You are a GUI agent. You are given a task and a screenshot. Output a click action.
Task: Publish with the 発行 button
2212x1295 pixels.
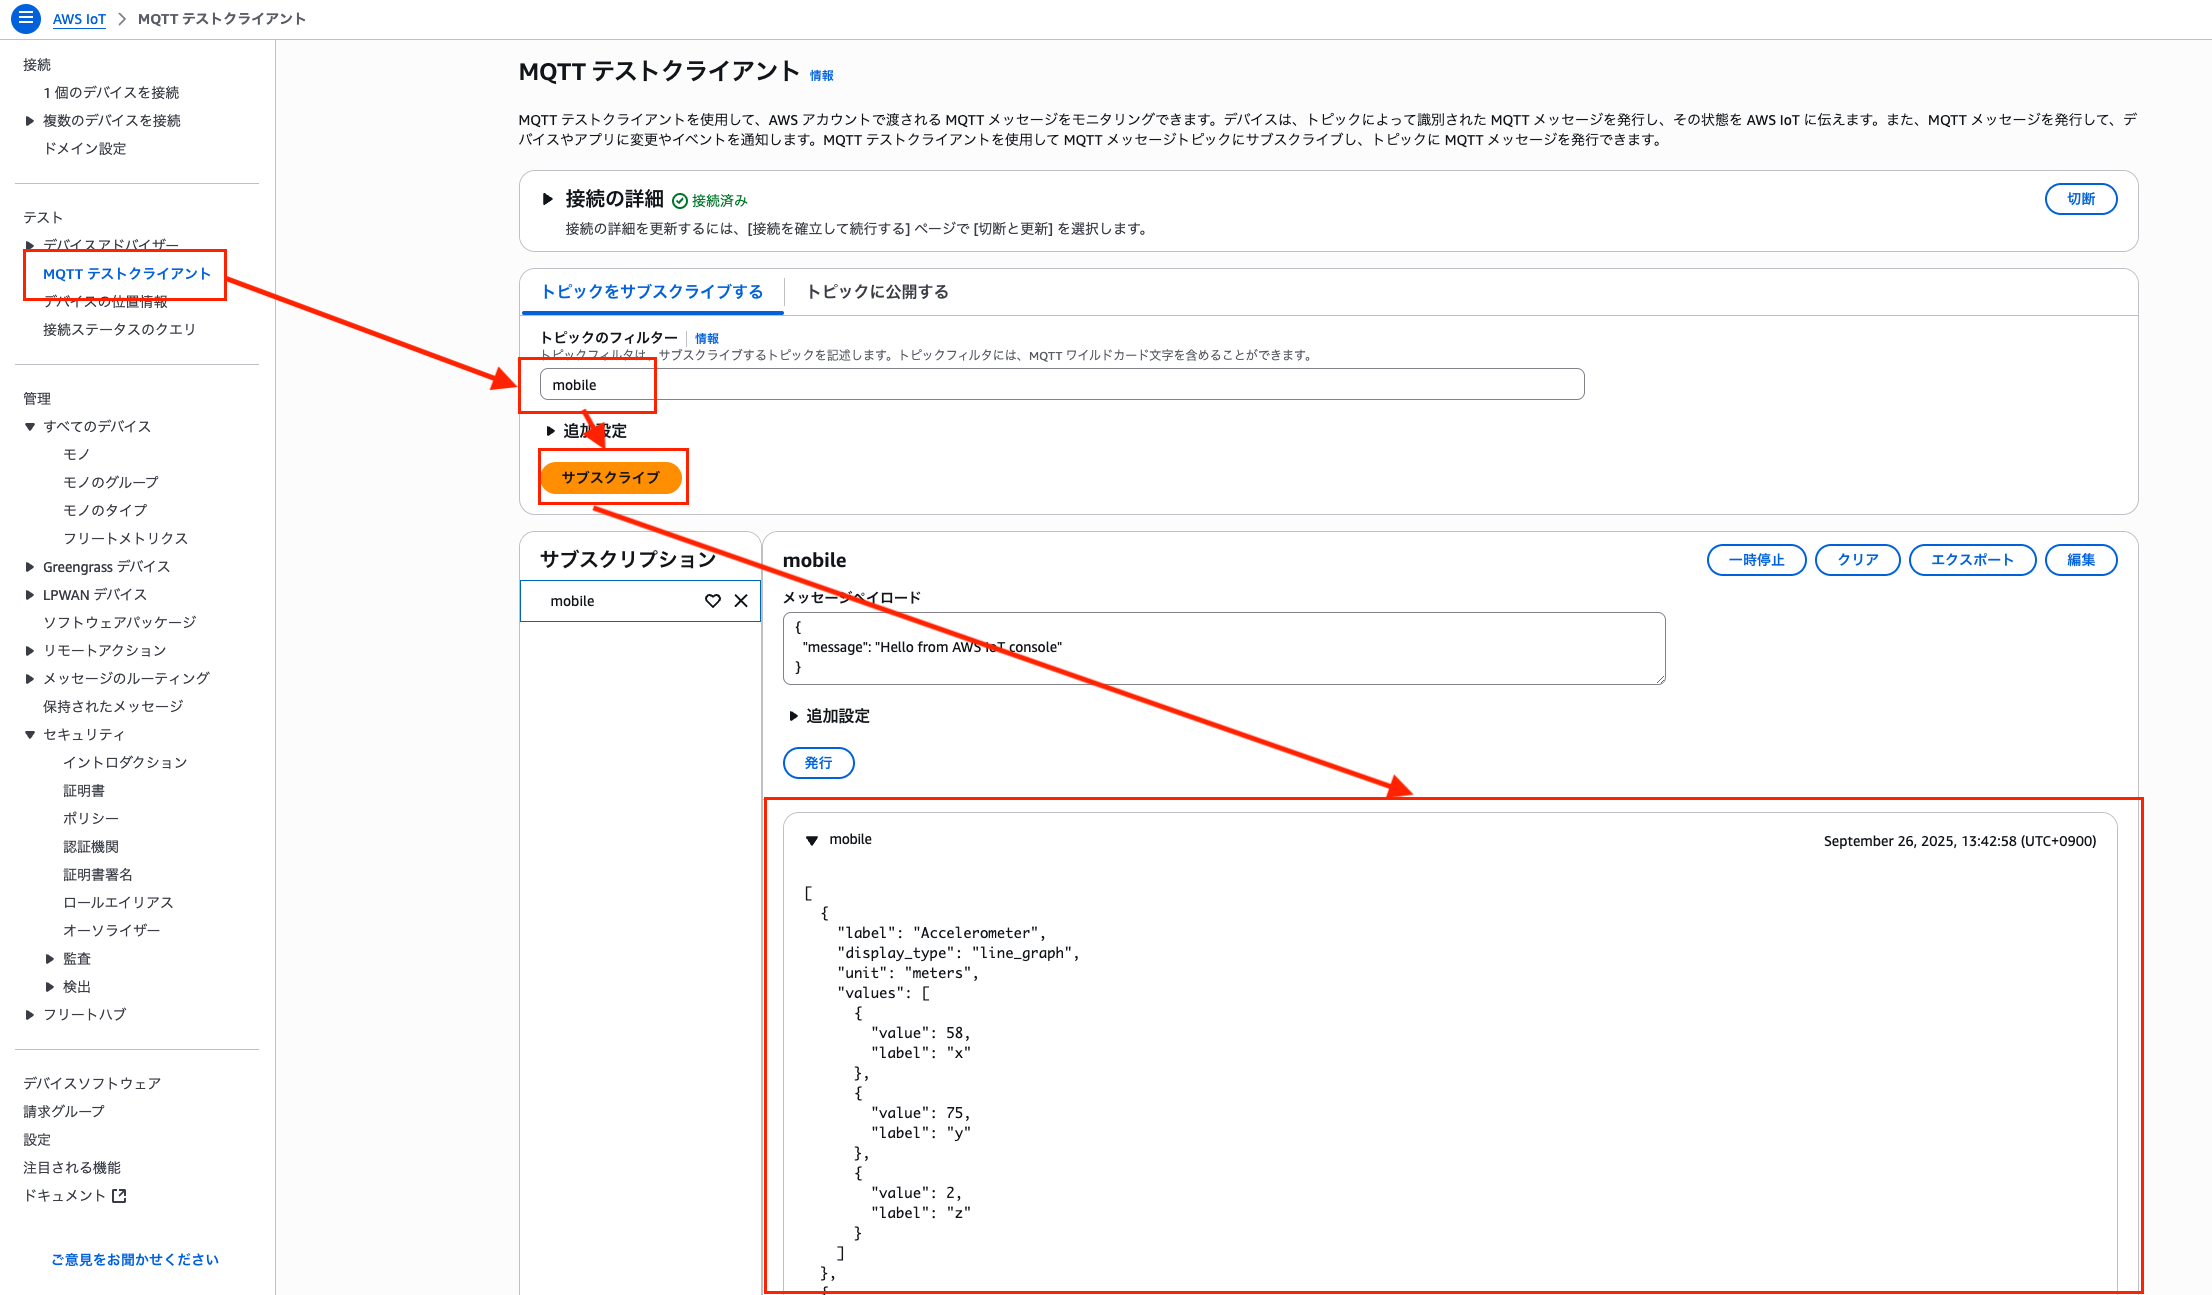(818, 763)
